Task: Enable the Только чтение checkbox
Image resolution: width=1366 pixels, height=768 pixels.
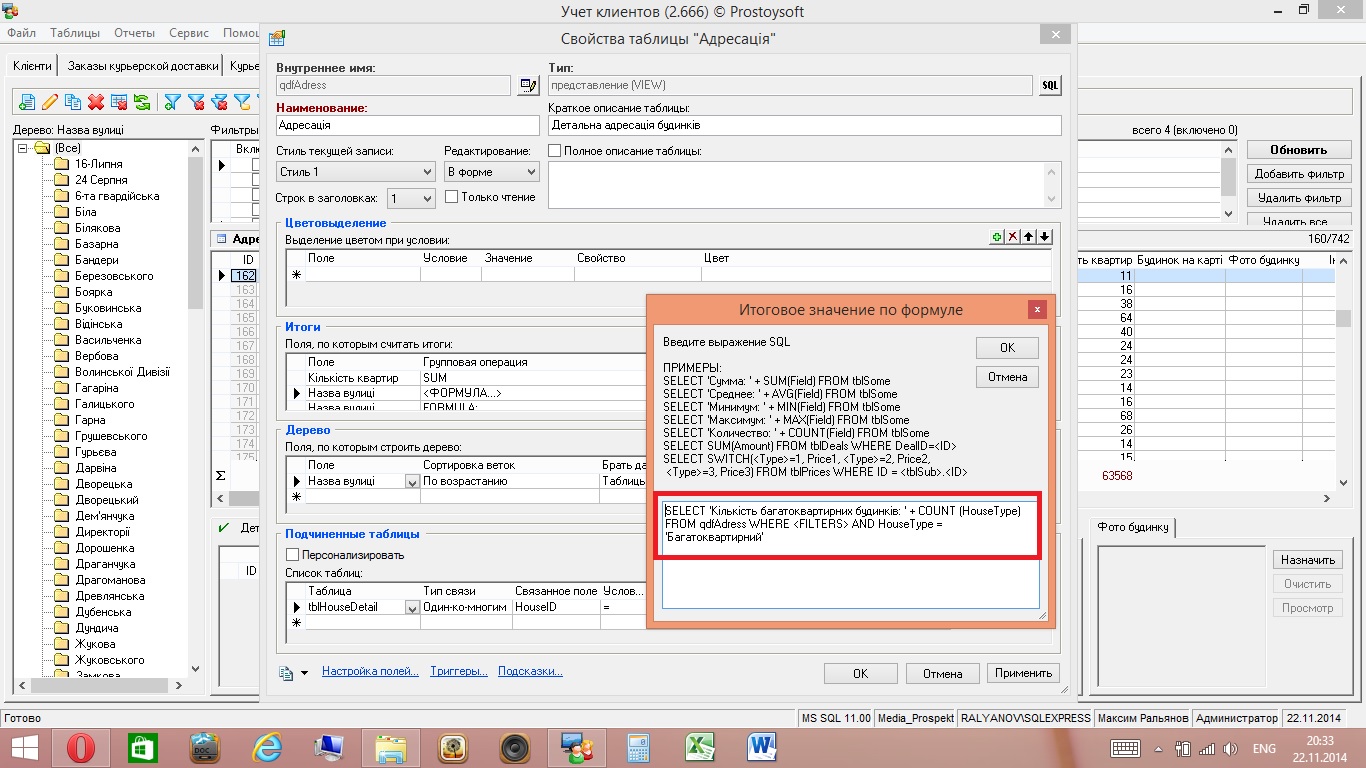Action: tap(452, 197)
